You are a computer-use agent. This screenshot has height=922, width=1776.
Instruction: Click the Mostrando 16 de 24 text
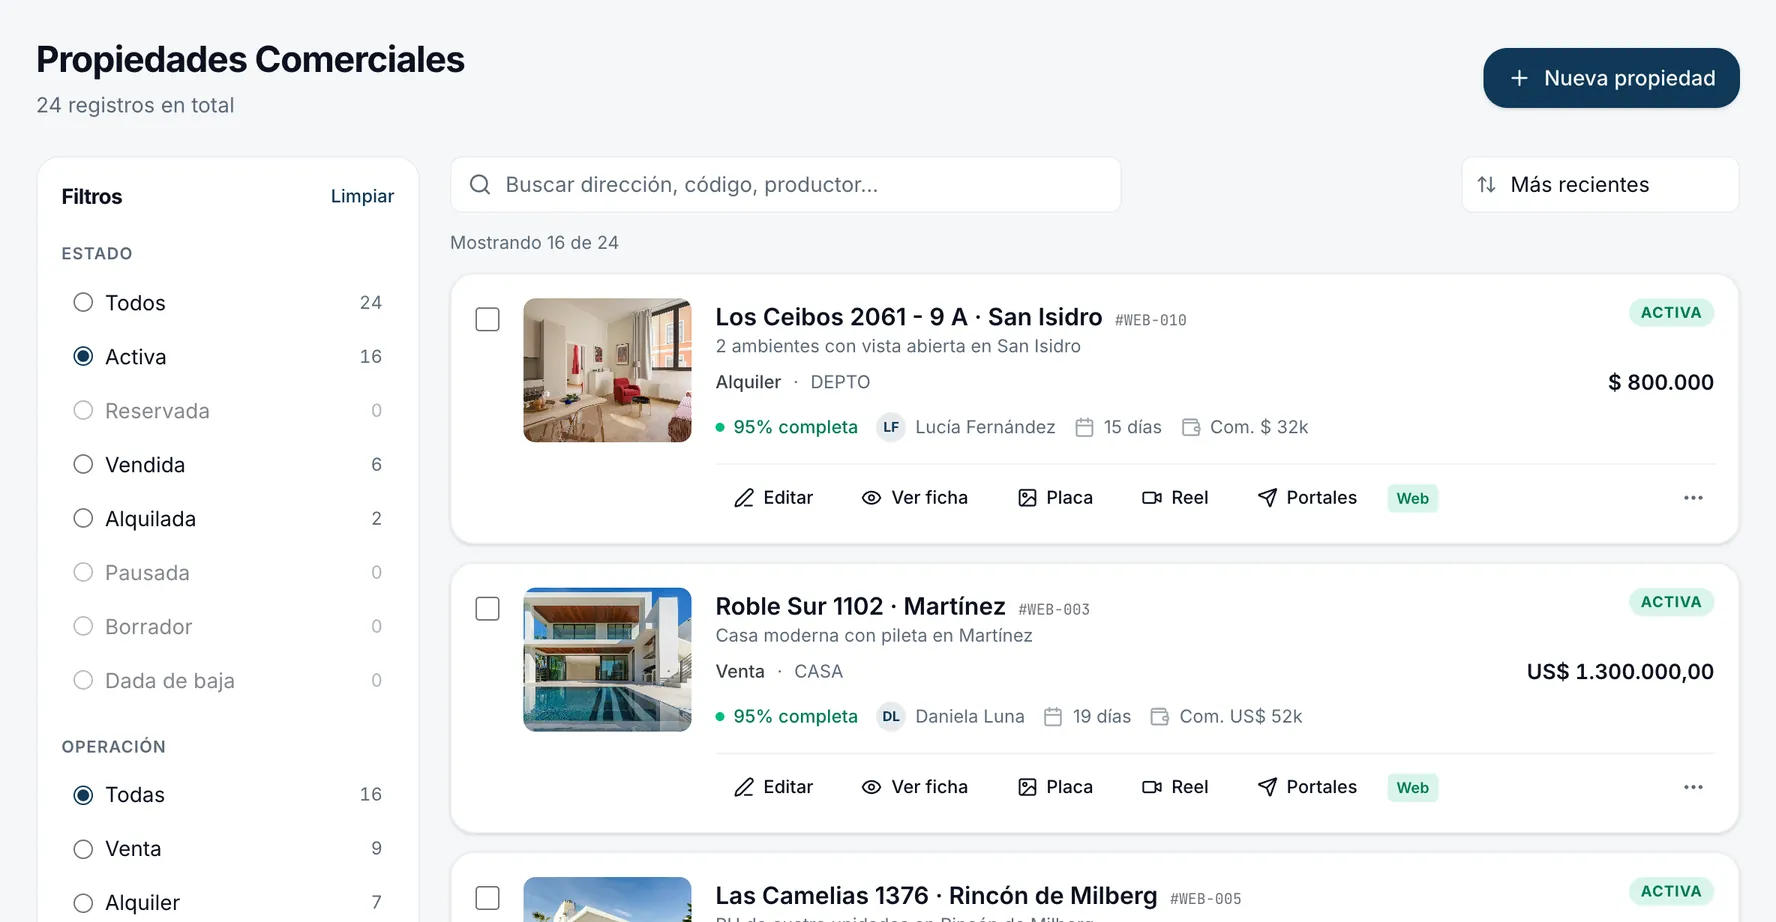tap(534, 243)
